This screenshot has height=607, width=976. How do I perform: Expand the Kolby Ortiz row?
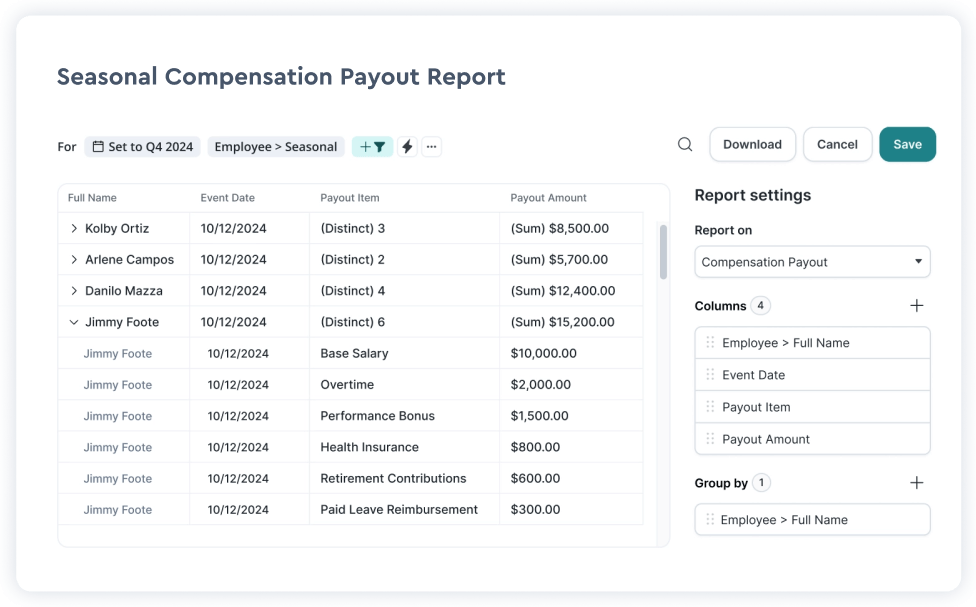pyautogui.click(x=74, y=229)
